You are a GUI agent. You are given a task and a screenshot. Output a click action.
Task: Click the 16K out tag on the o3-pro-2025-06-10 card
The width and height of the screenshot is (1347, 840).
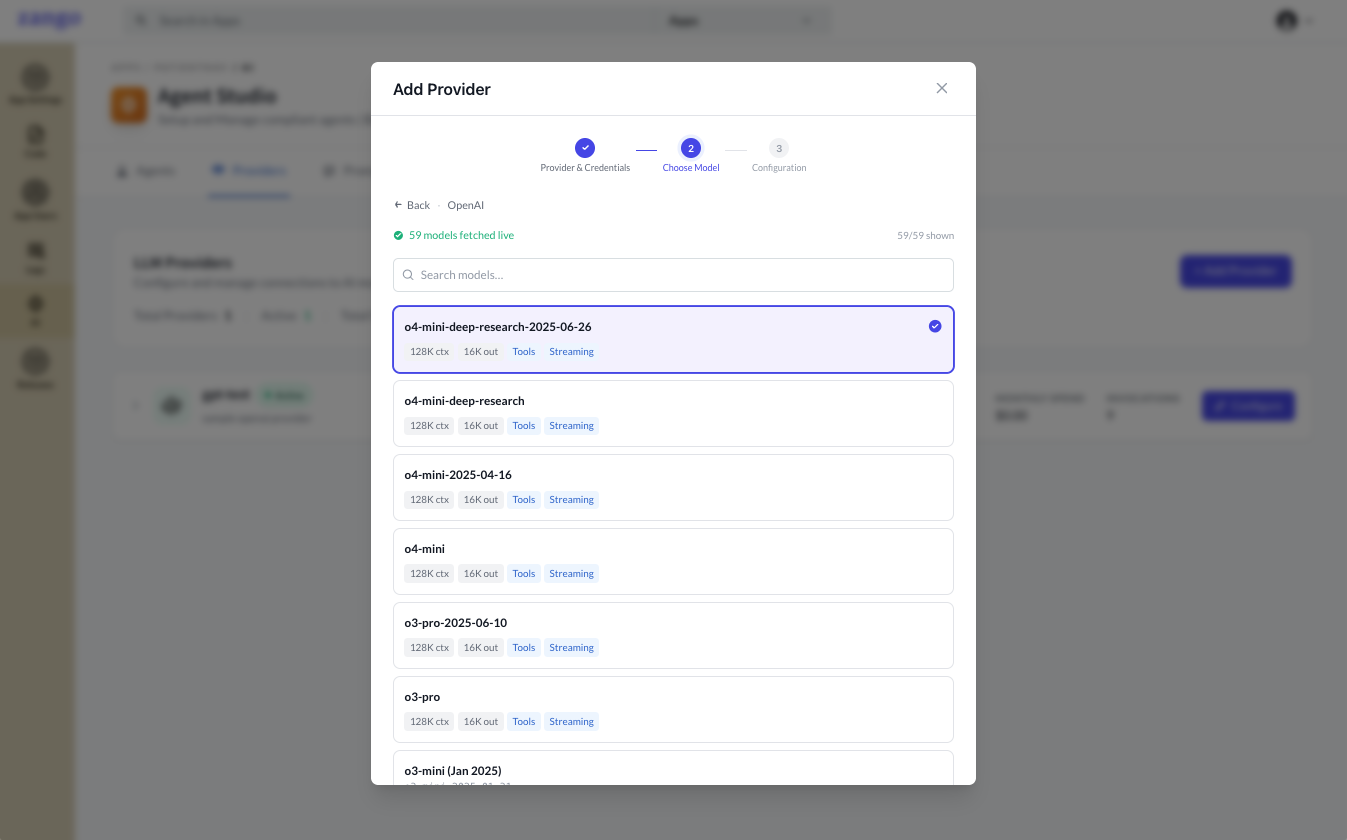coord(480,648)
